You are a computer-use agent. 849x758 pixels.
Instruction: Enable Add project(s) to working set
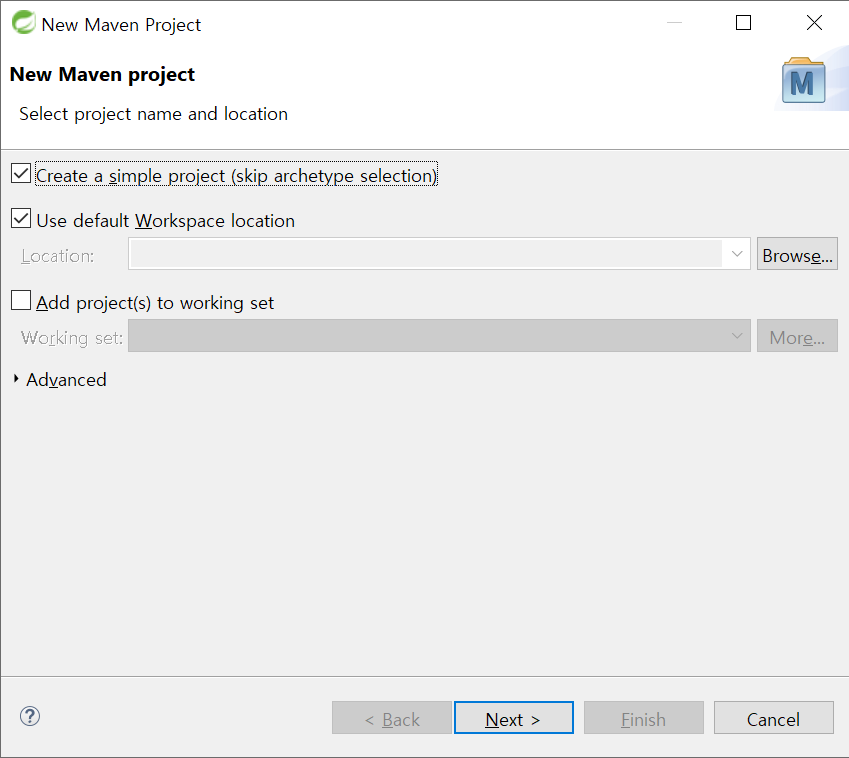click(x=21, y=300)
